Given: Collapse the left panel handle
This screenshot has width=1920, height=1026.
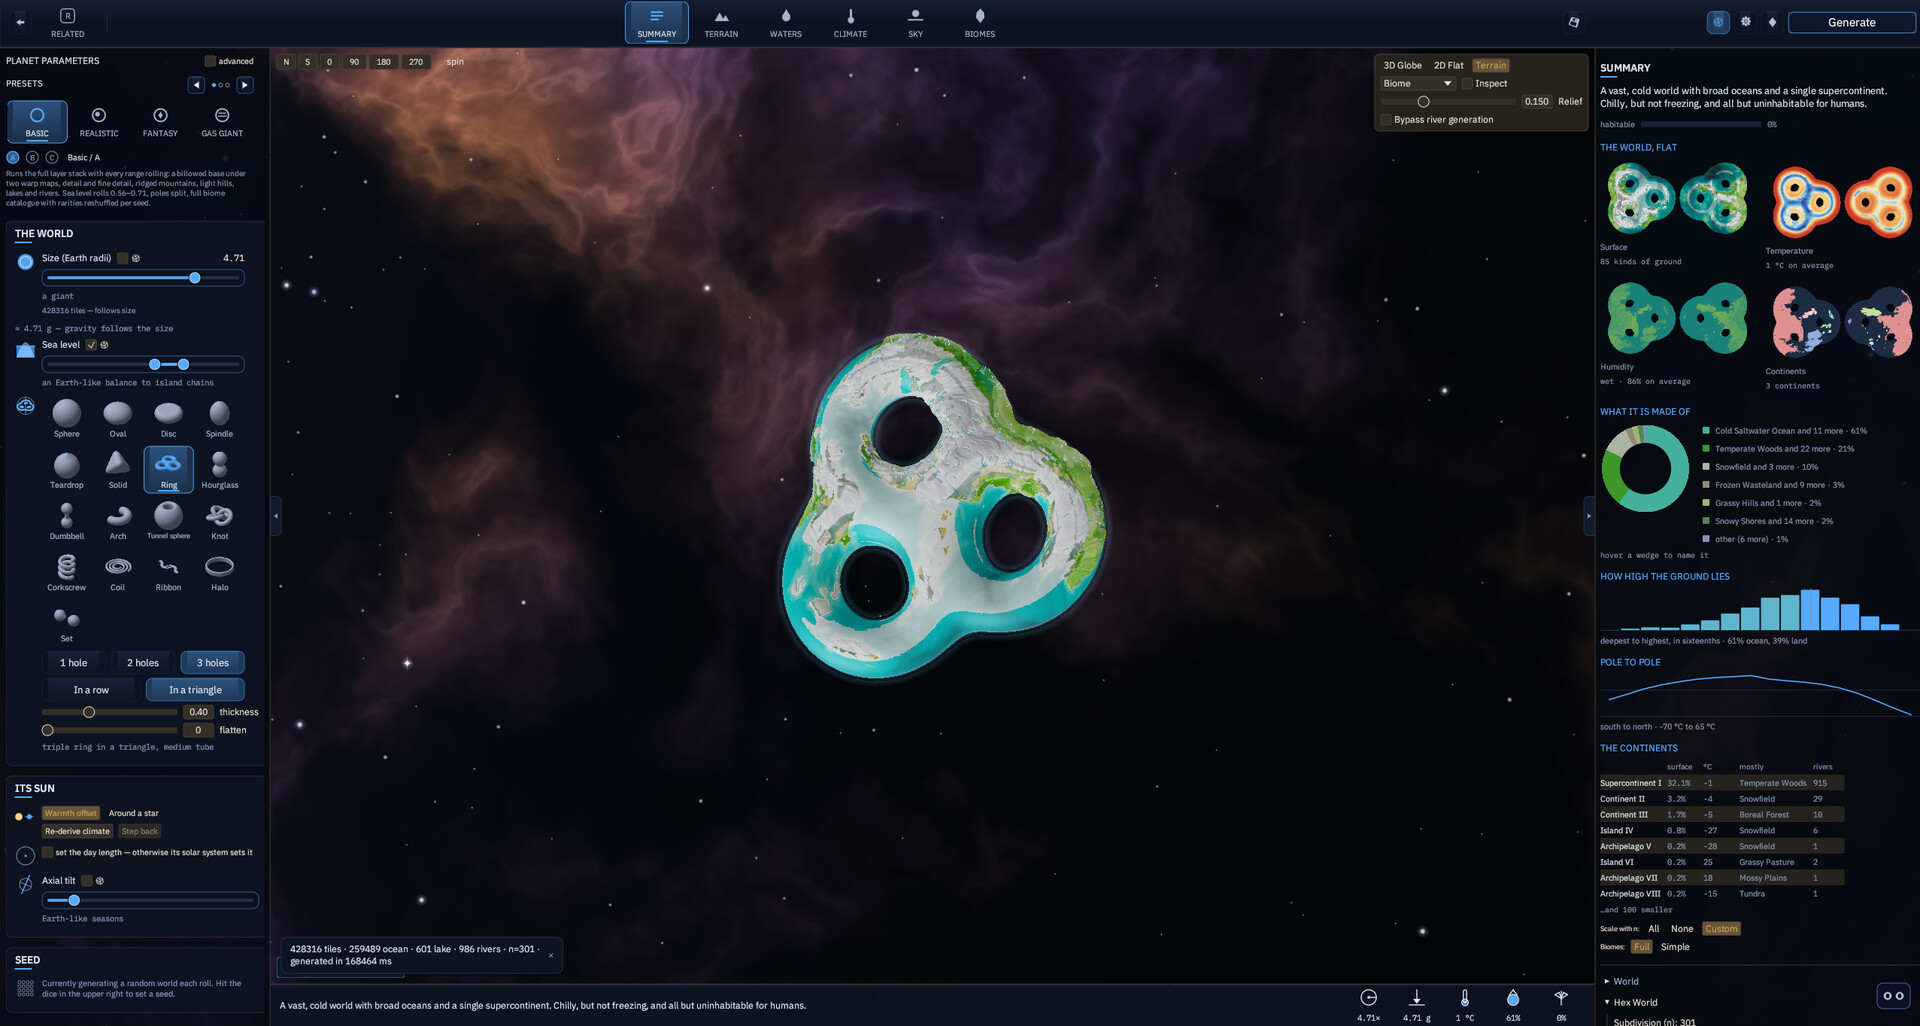Looking at the screenshot, I should (276, 516).
